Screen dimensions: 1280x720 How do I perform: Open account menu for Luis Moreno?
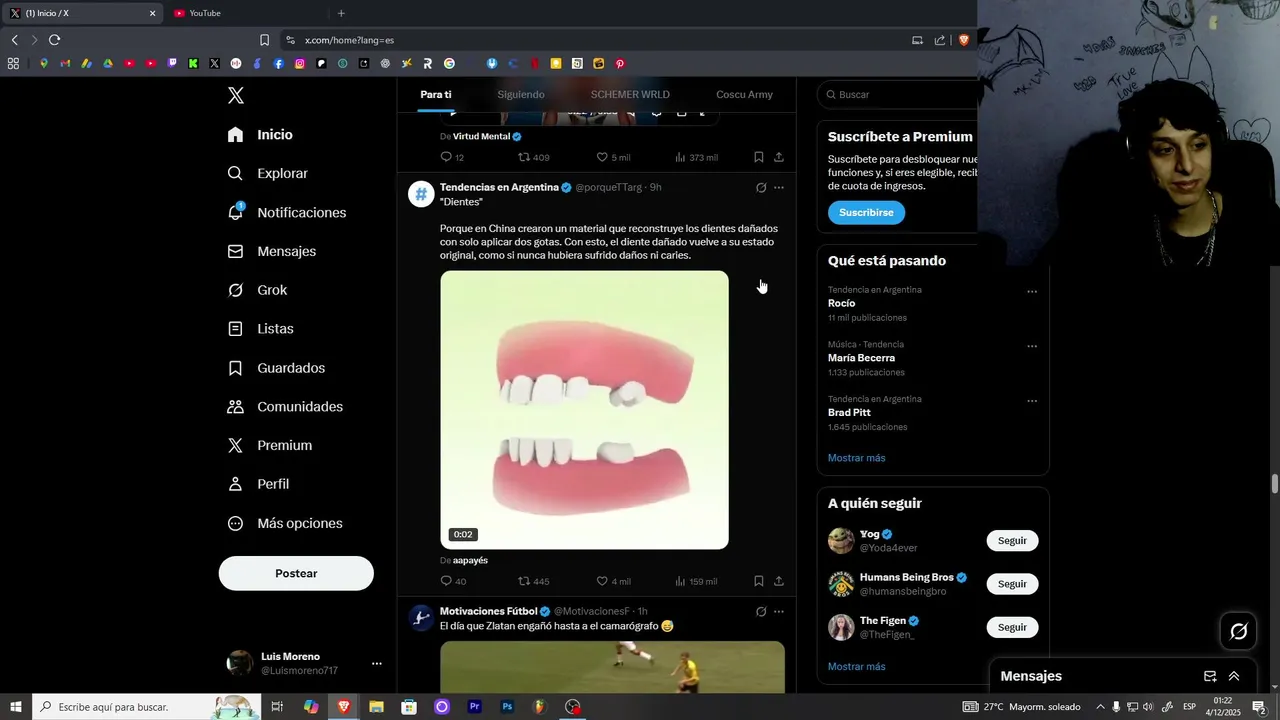click(x=304, y=663)
